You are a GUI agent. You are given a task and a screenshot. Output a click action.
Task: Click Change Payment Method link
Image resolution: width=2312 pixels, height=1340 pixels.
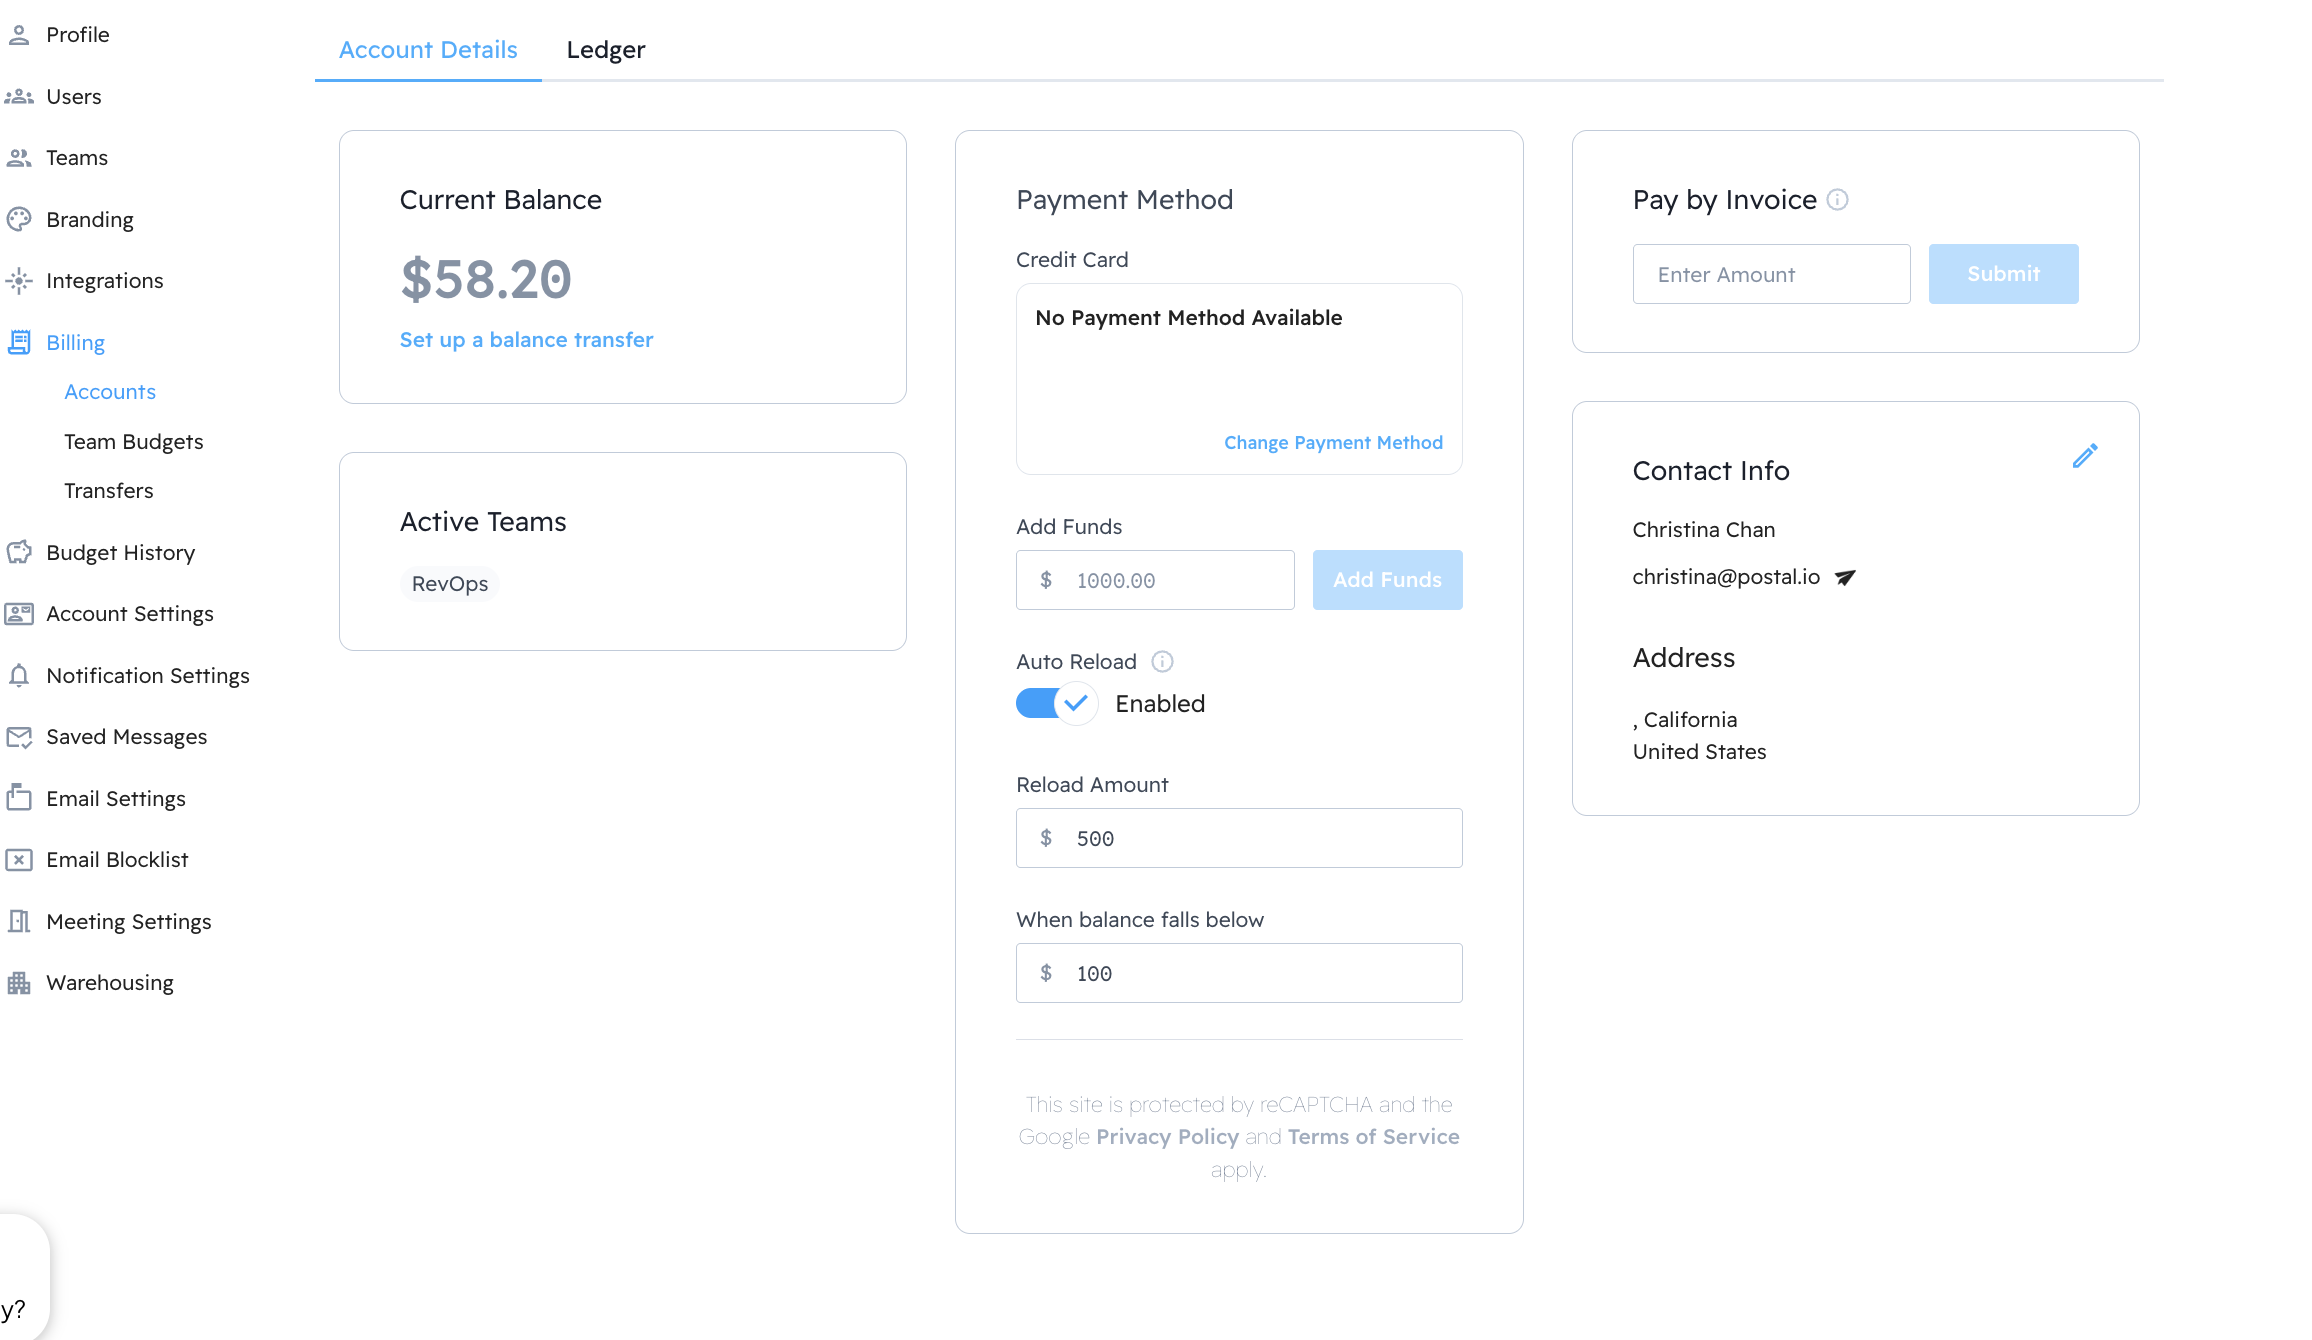(1333, 443)
